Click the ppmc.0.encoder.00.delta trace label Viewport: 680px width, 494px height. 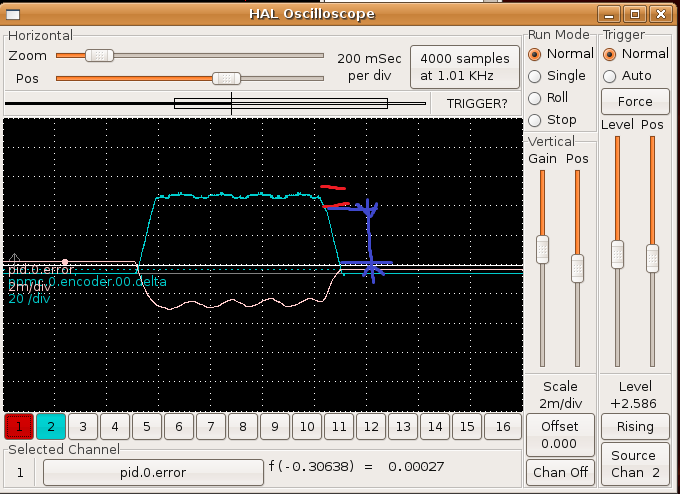click(x=87, y=282)
